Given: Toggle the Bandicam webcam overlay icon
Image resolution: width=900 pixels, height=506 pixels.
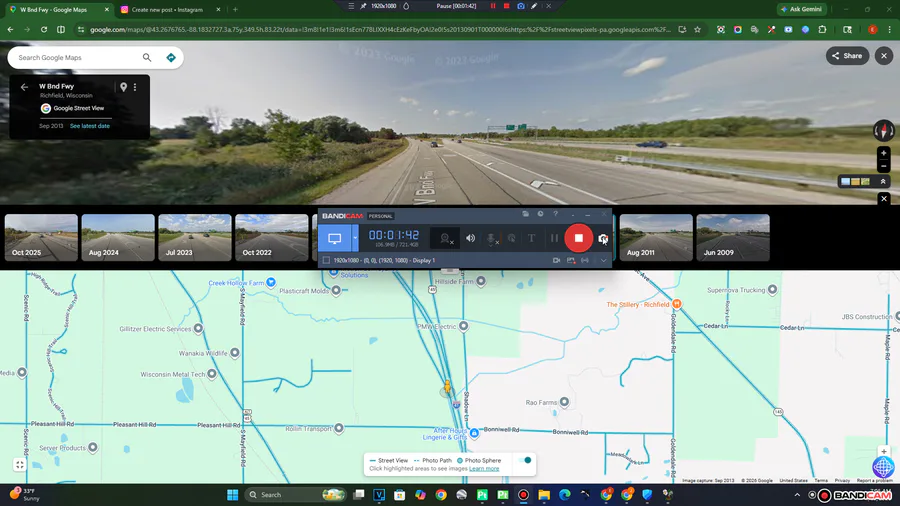Looking at the screenshot, I should coord(446,239).
